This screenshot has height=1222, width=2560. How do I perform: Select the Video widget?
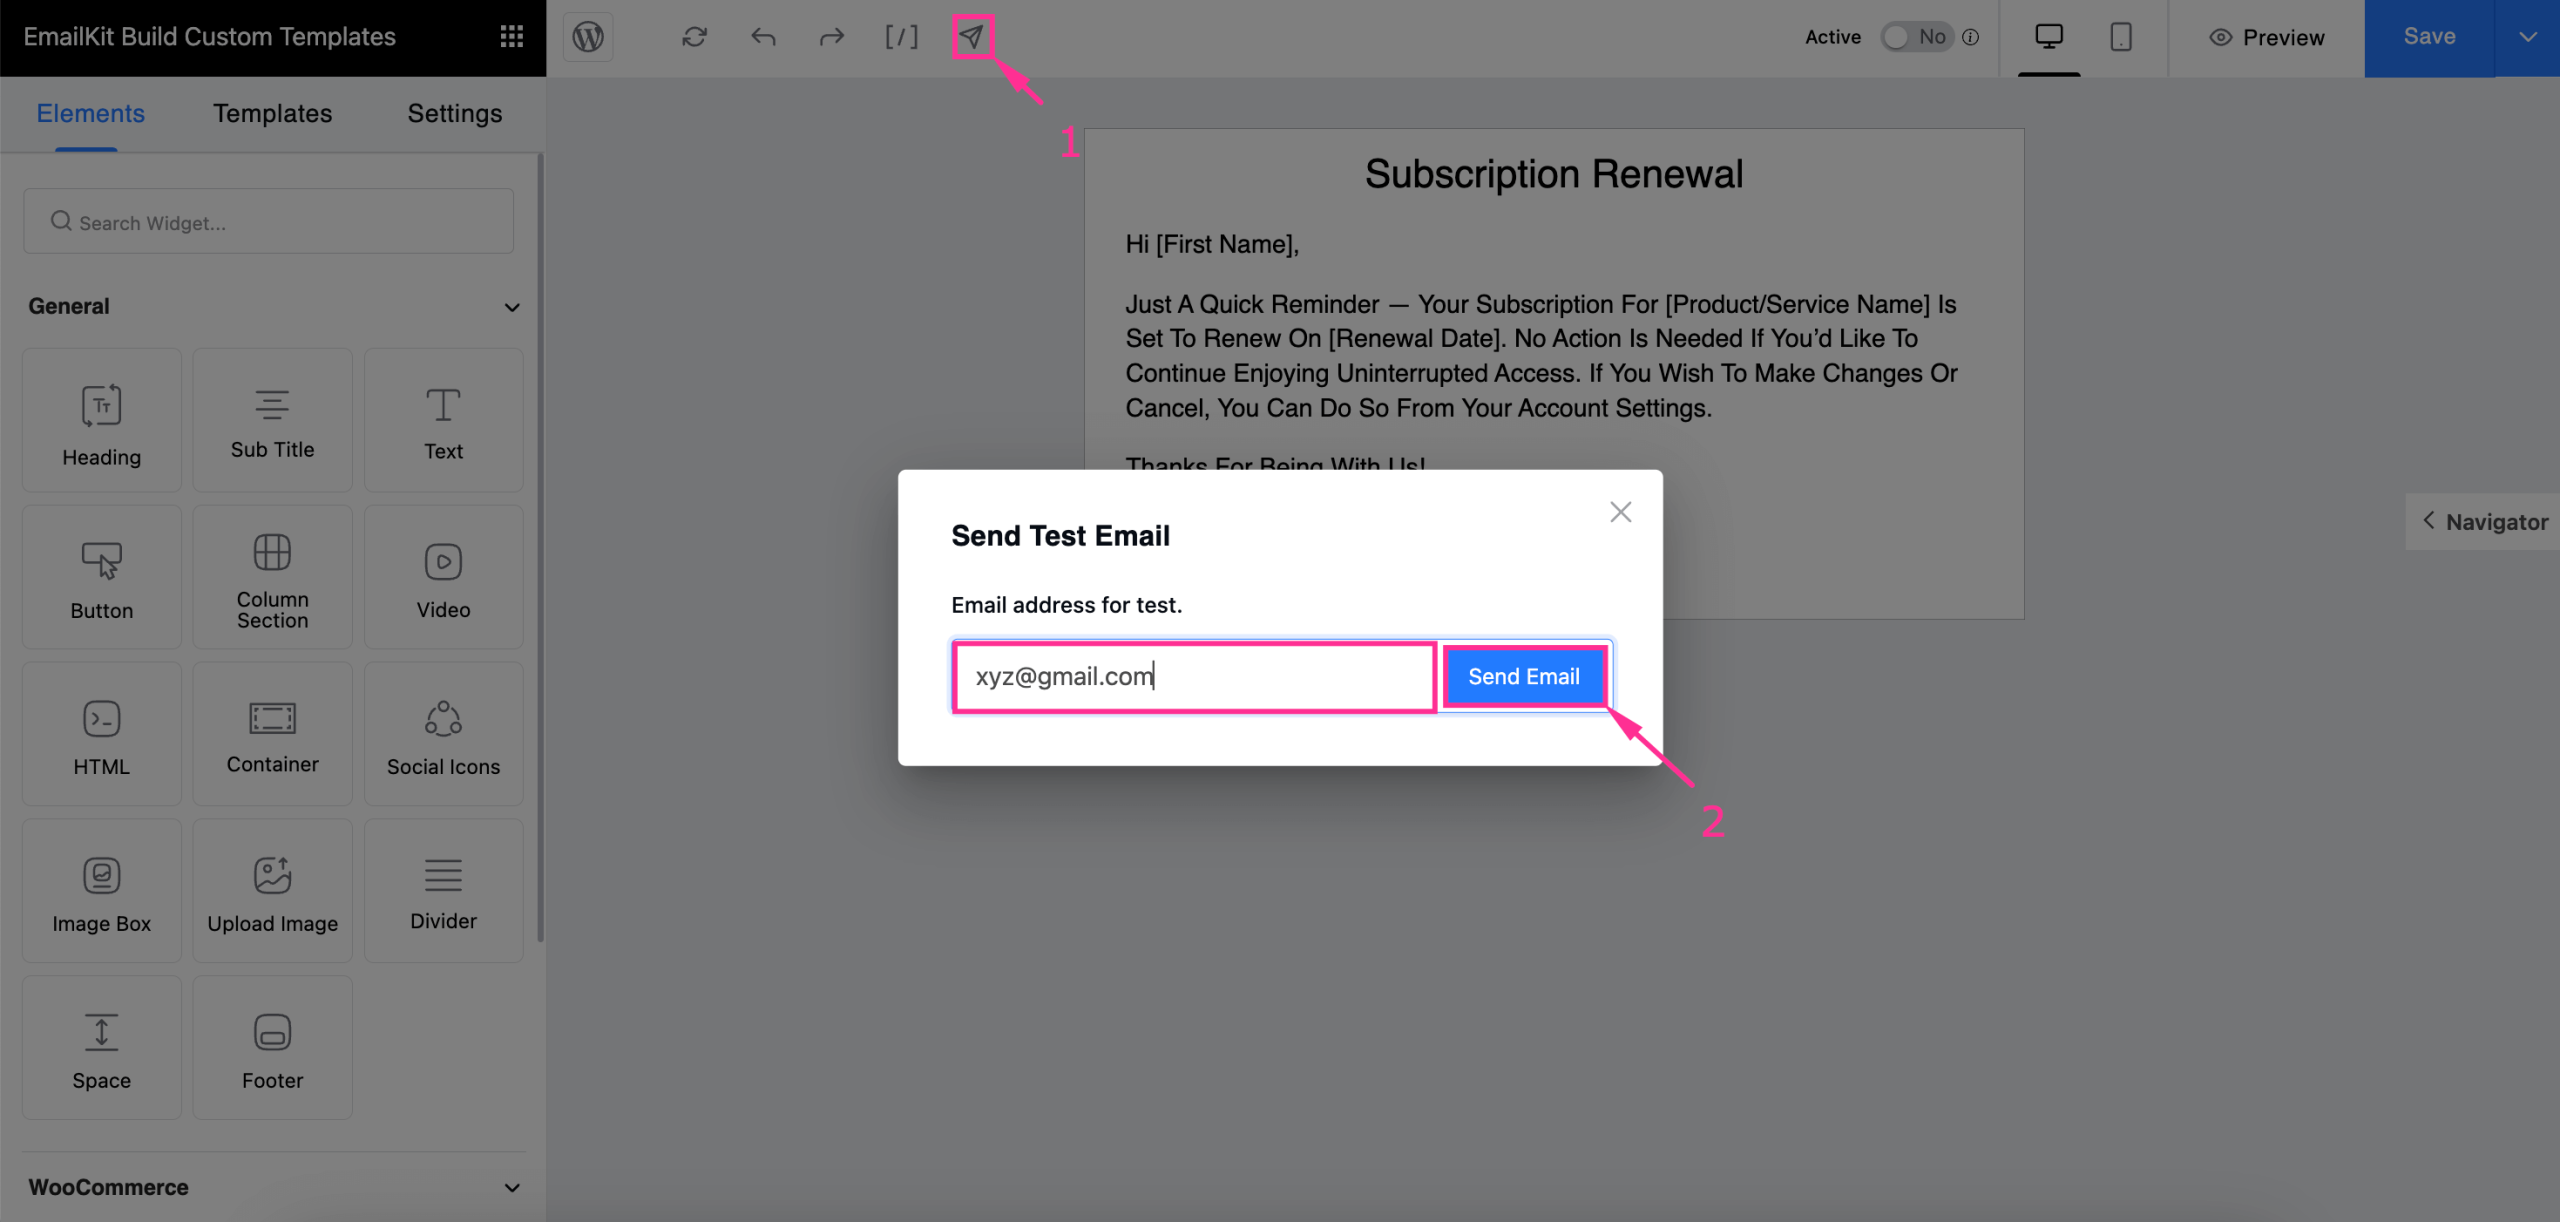click(x=443, y=577)
